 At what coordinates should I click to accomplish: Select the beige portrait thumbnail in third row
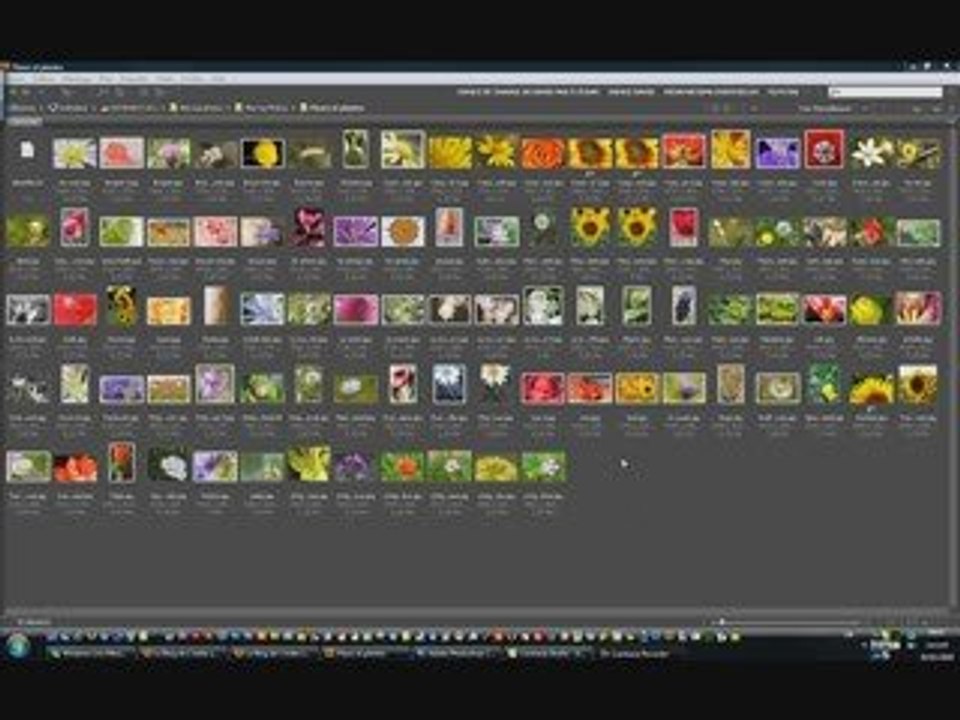coord(216,305)
